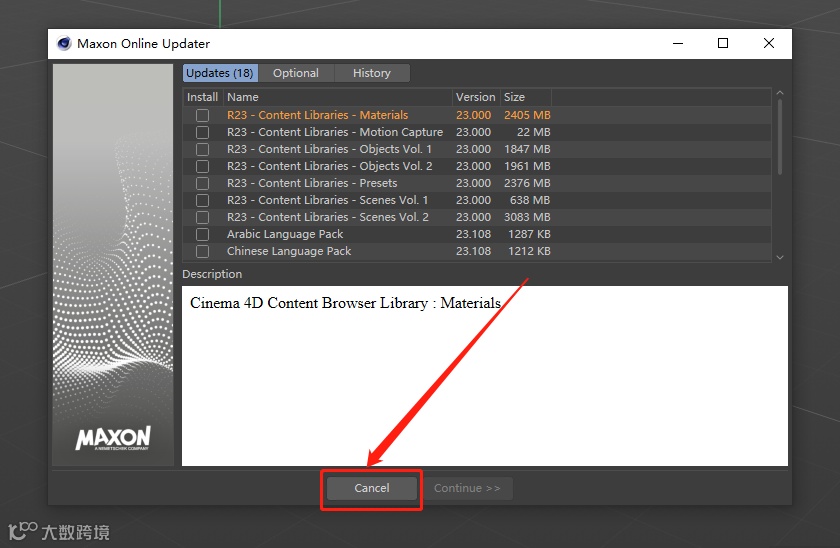Click the 3083 MB size value
The height and width of the screenshot is (548, 840).
pyautogui.click(x=527, y=217)
